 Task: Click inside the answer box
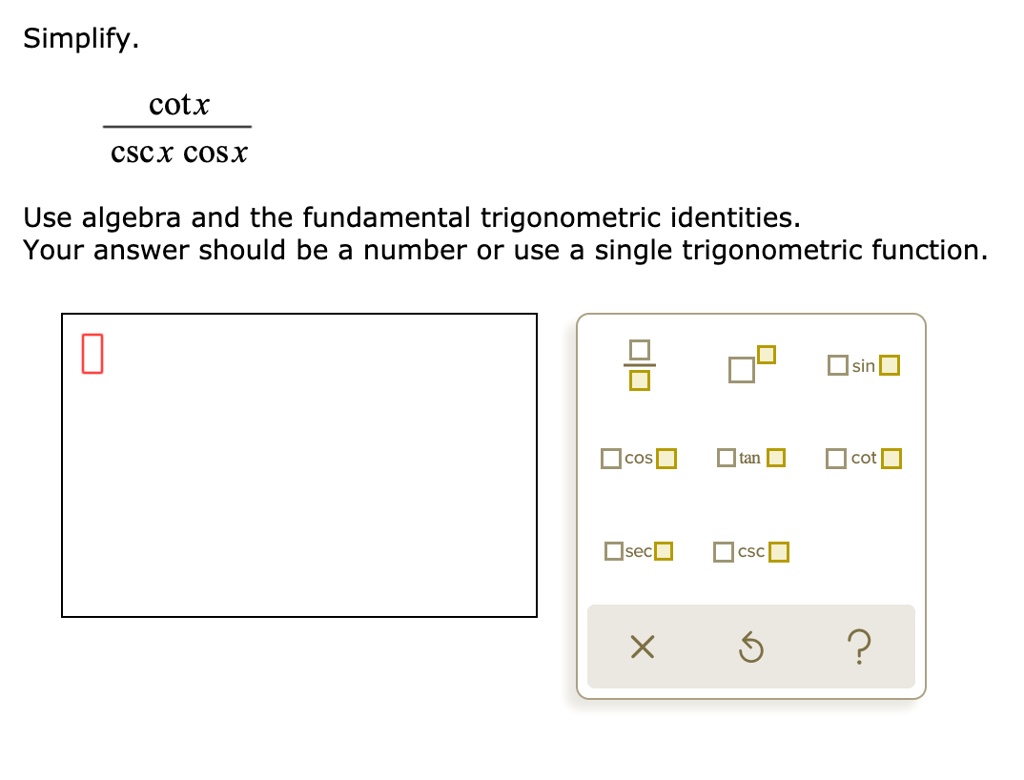coord(300,465)
